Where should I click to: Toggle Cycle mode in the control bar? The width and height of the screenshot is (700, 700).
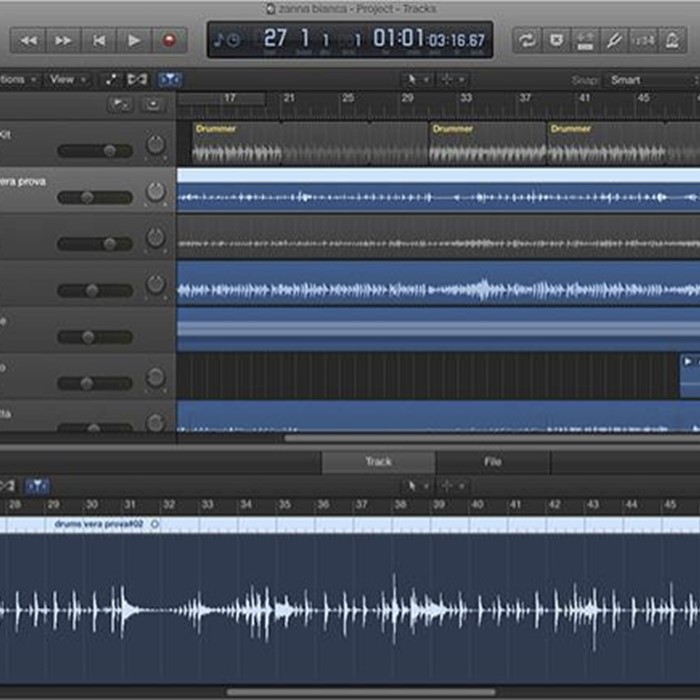[x=525, y=40]
